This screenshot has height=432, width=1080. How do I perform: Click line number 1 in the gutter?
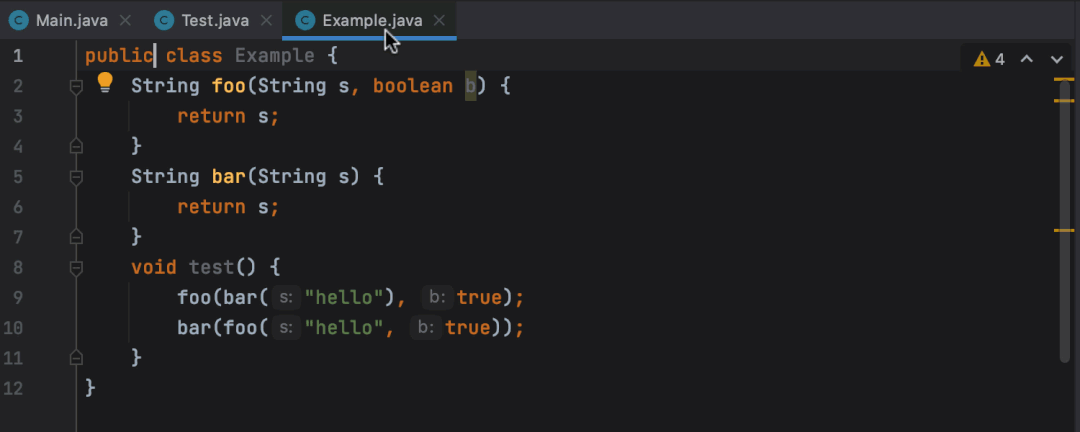[x=18, y=56]
